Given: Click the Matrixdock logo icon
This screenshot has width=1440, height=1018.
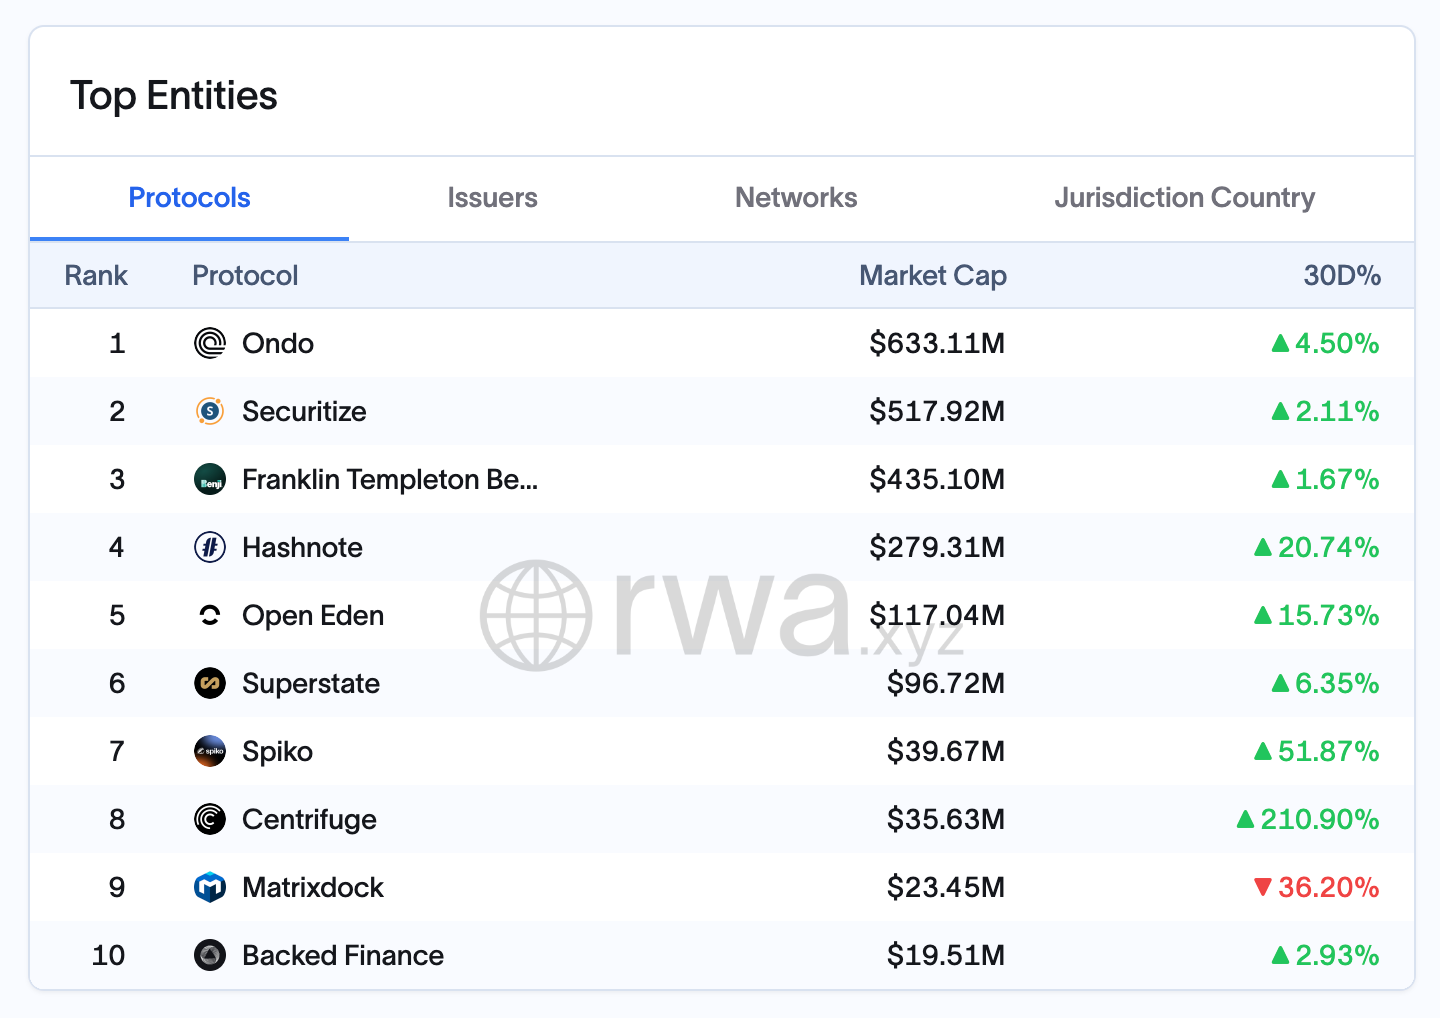Looking at the screenshot, I should click(210, 887).
